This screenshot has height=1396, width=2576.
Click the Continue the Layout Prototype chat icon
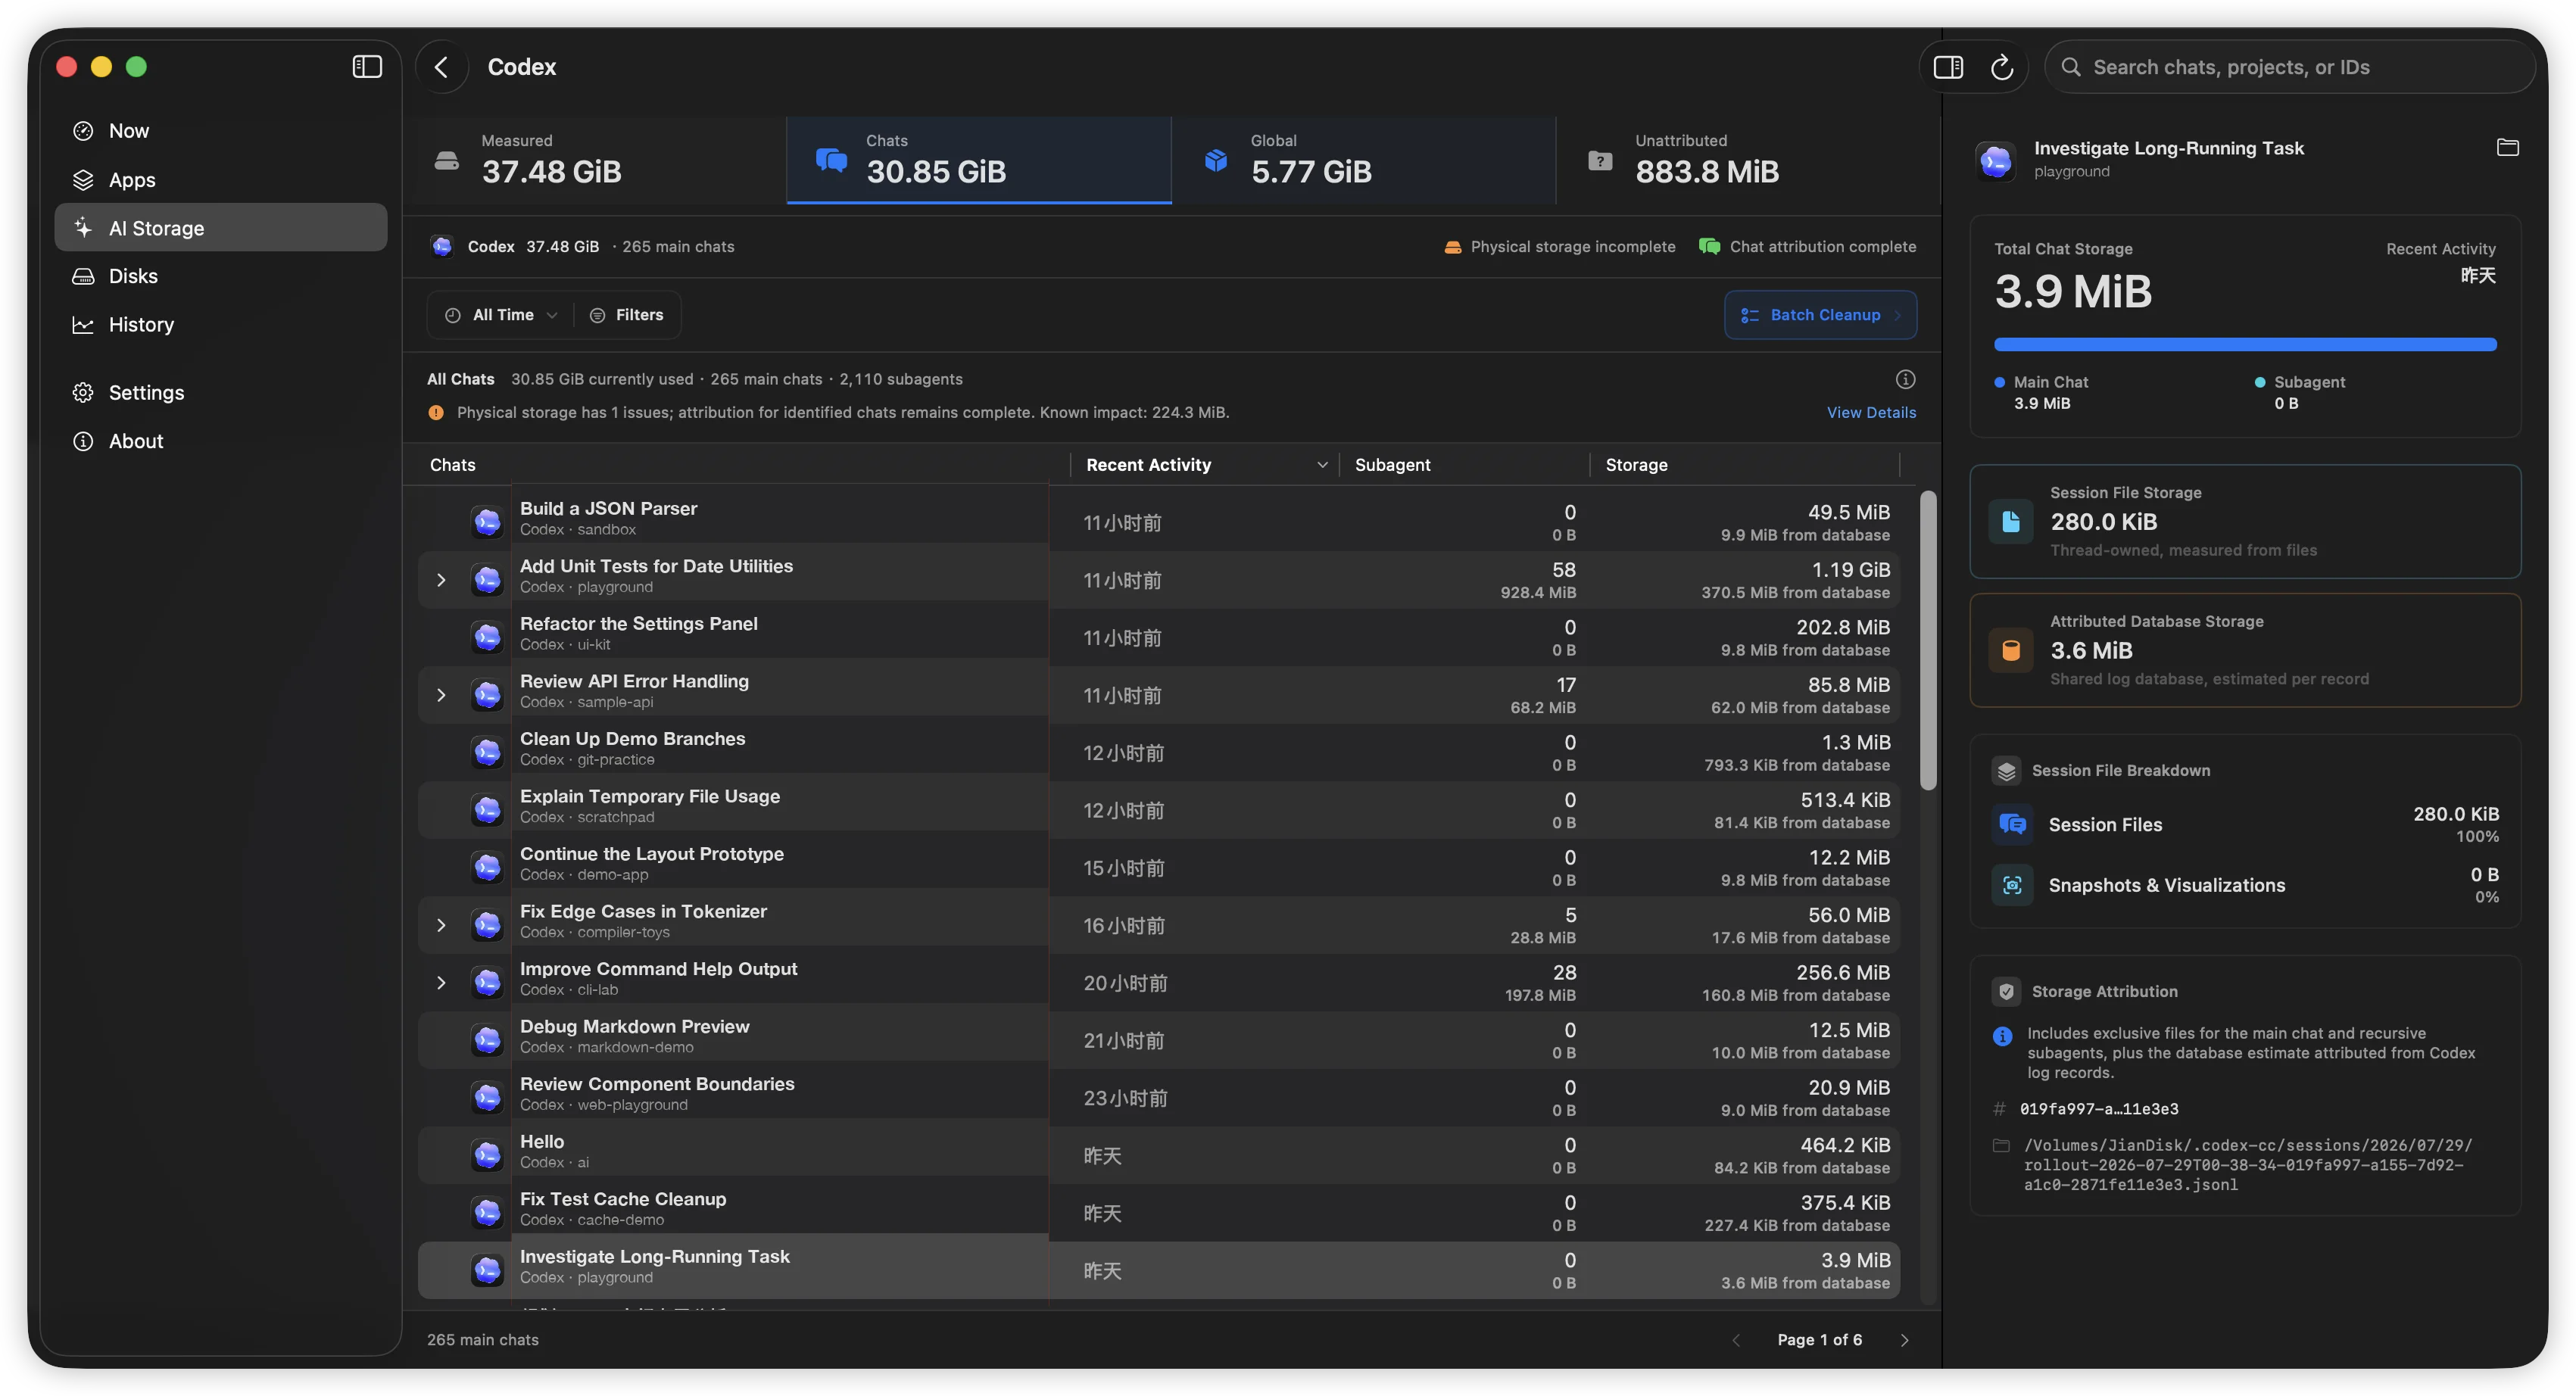(x=487, y=867)
